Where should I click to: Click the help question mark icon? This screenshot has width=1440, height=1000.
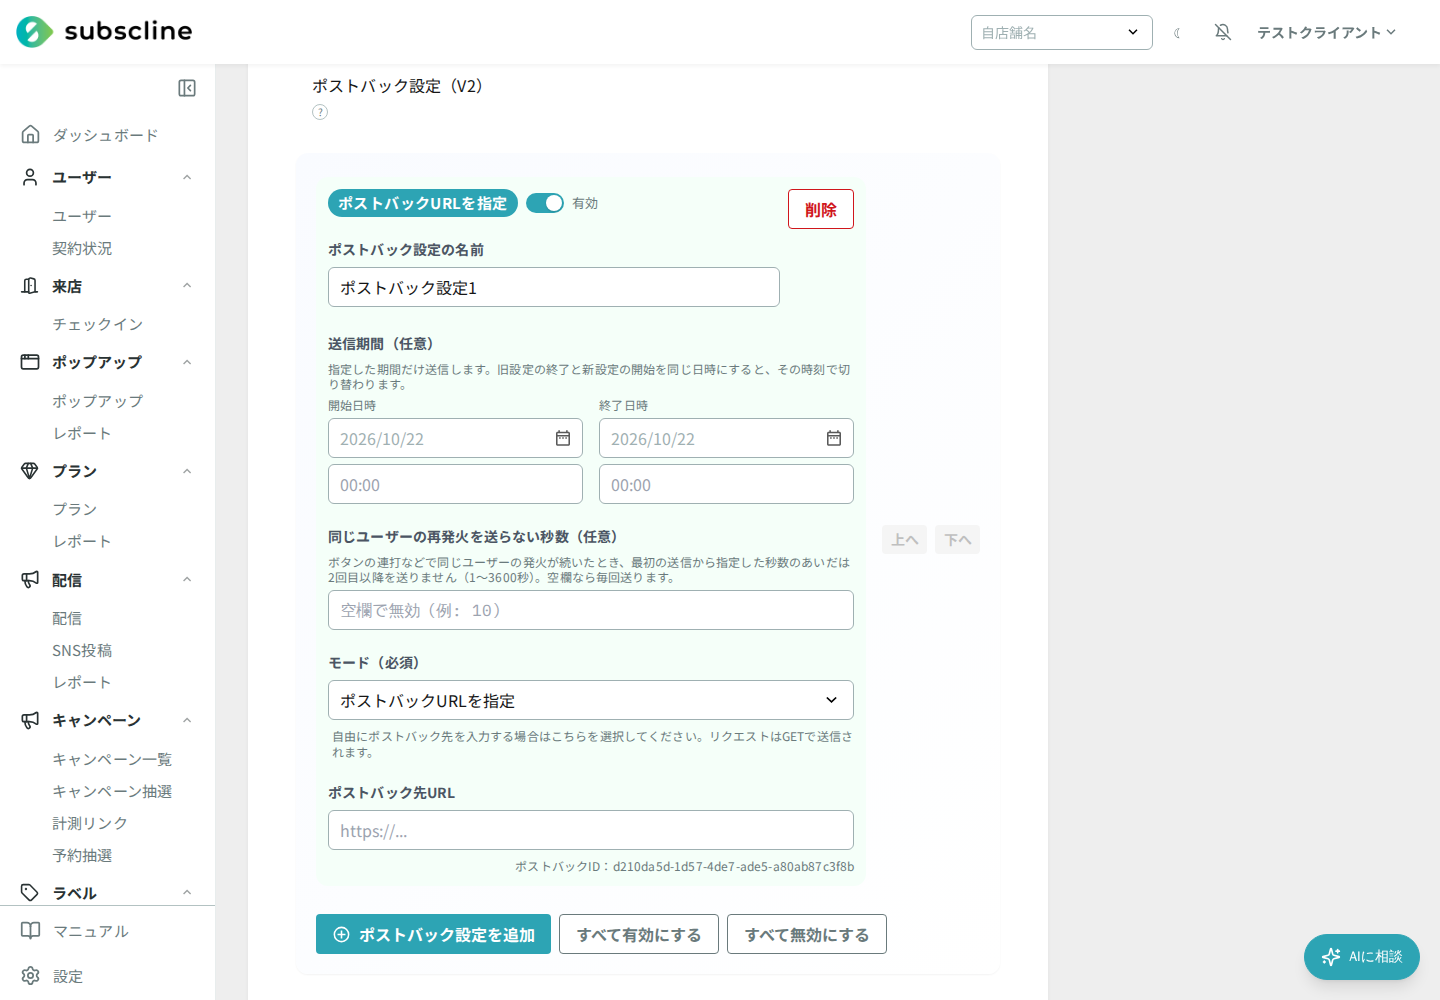pyautogui.click(x=320, y=112)
